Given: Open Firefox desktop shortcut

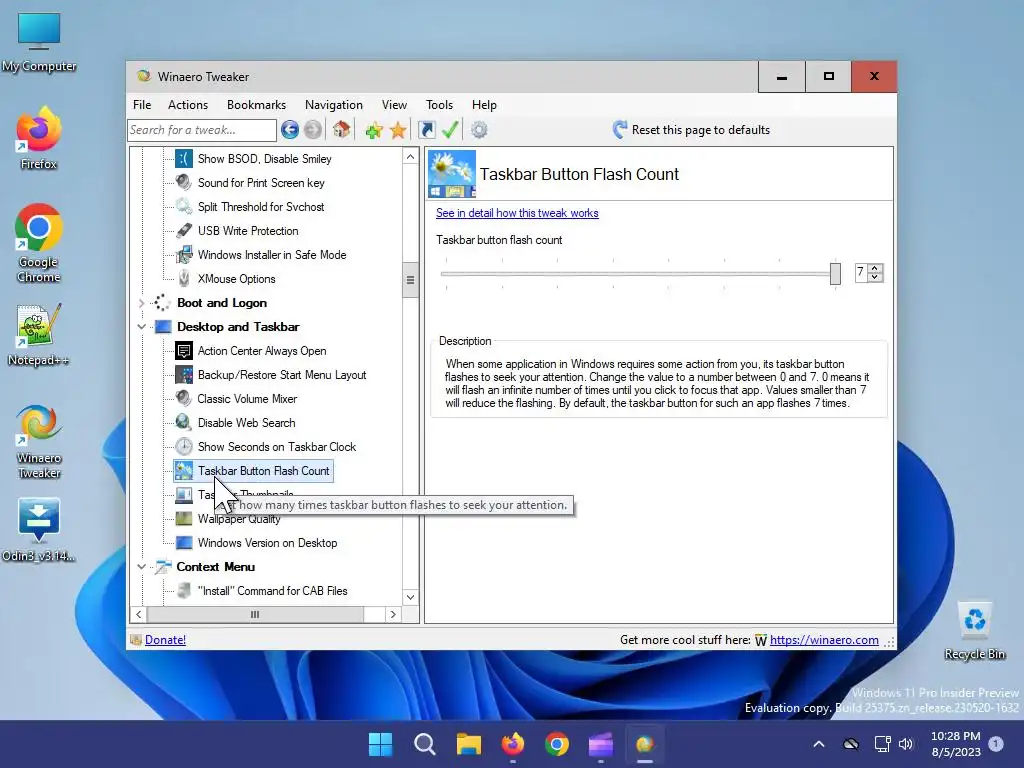Looking at the screenshot, I should (x=39, y=138).
